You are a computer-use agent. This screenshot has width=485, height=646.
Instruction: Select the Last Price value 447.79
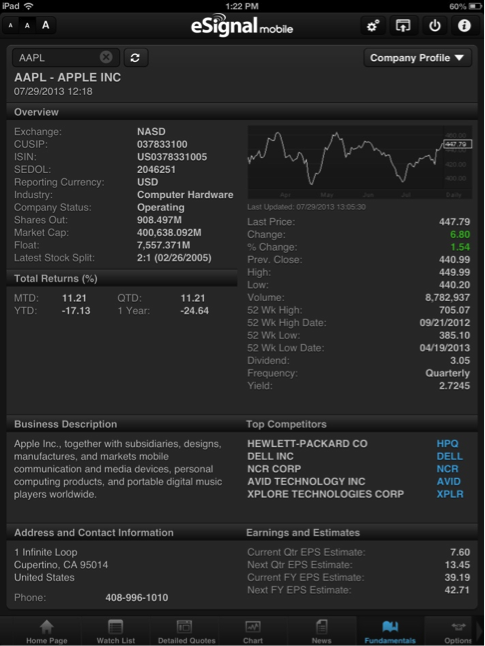click(x=454, y=222)
